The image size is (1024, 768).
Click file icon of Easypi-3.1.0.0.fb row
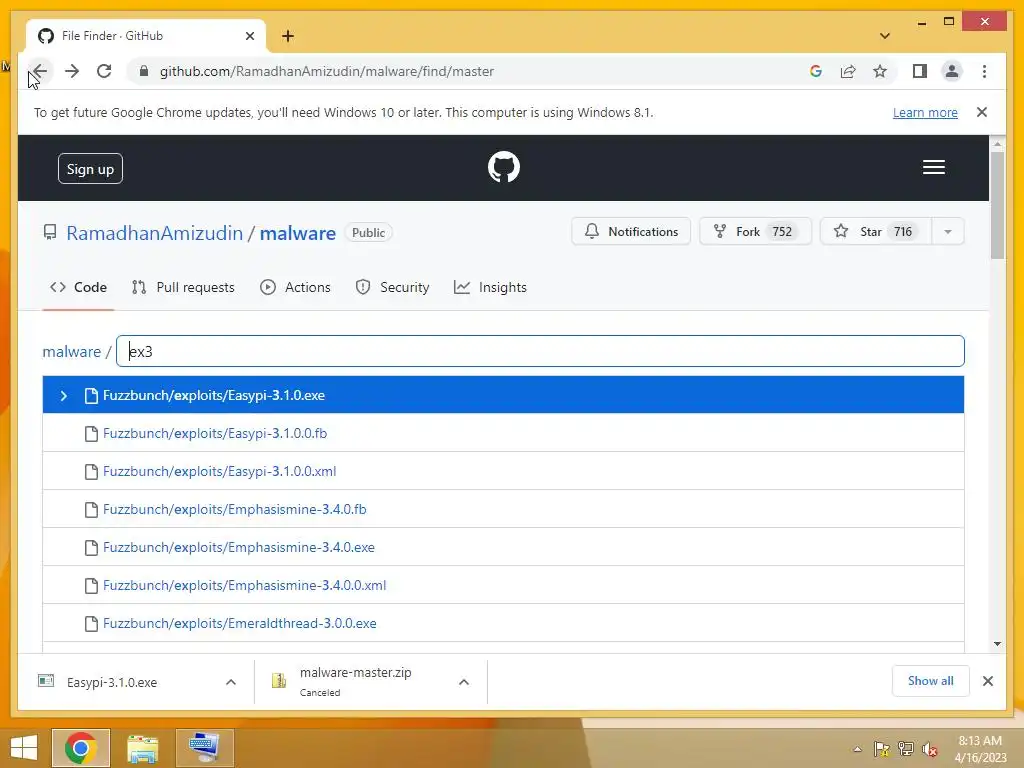(91, 434)
